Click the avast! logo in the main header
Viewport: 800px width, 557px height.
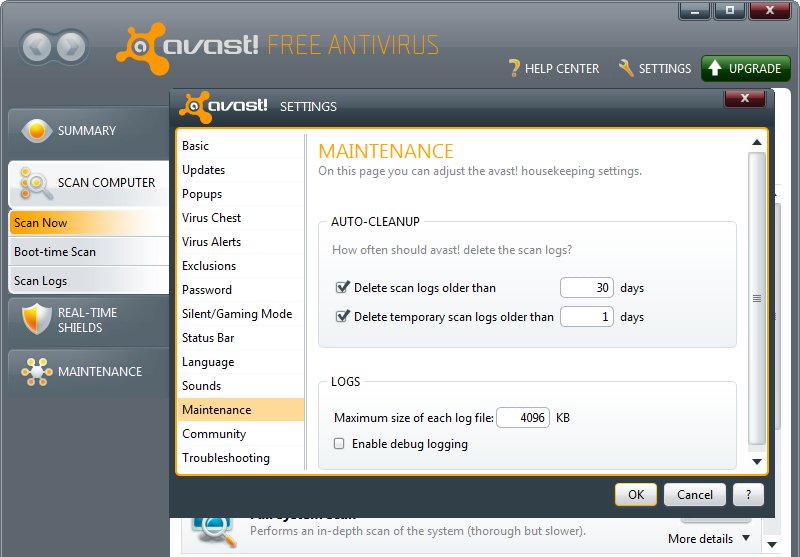(x=188, y=47)
